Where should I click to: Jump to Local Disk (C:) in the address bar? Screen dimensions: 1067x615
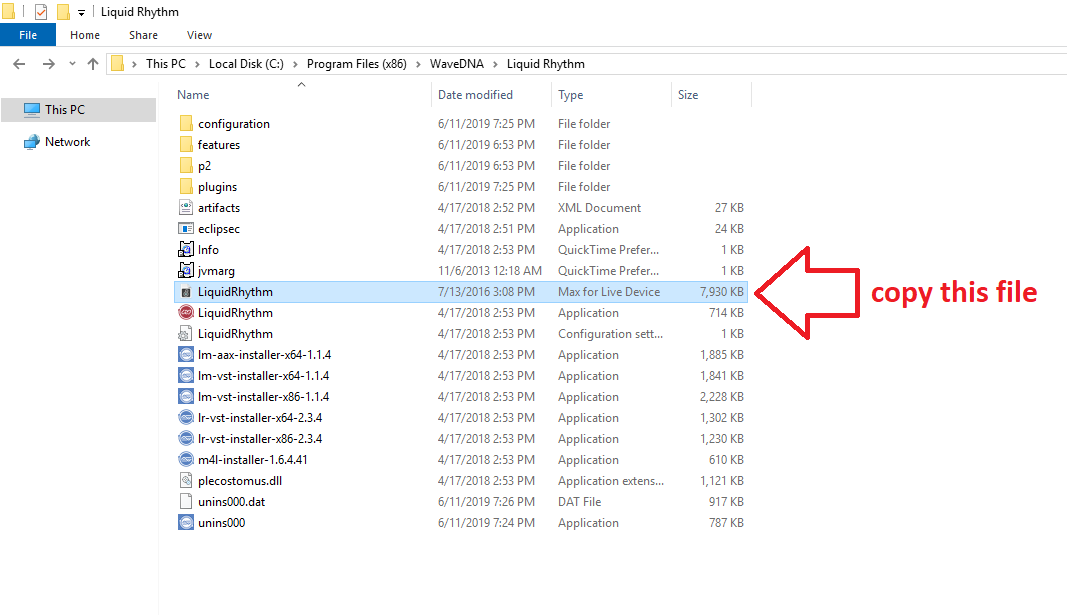click(246, 64)
